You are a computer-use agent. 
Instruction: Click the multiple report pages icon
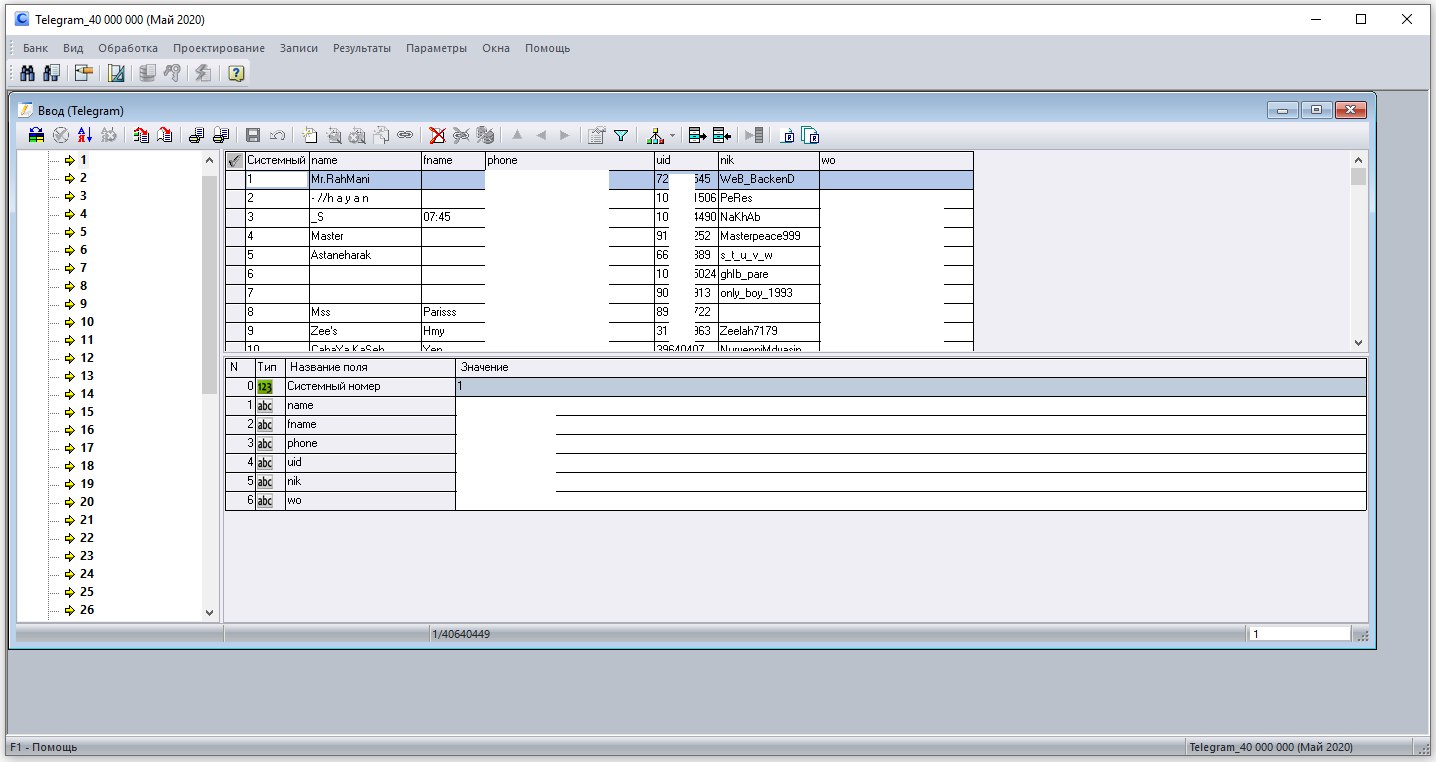click(x=812, y=135)
